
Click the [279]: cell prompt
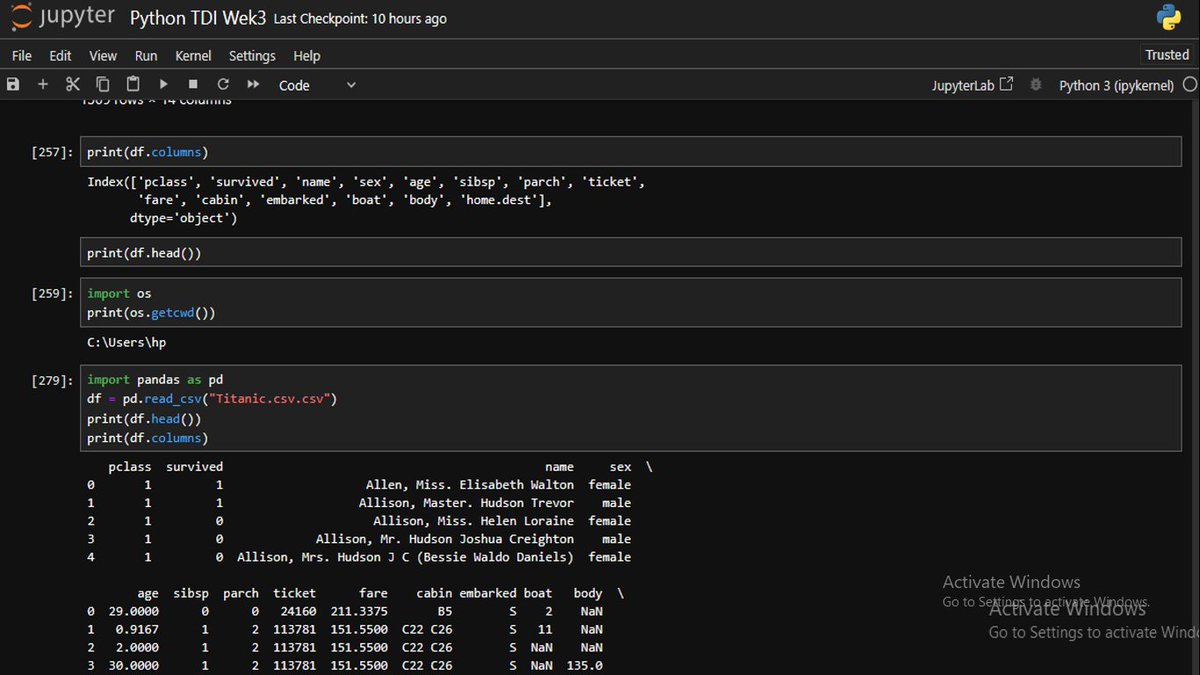pos(53,381)
